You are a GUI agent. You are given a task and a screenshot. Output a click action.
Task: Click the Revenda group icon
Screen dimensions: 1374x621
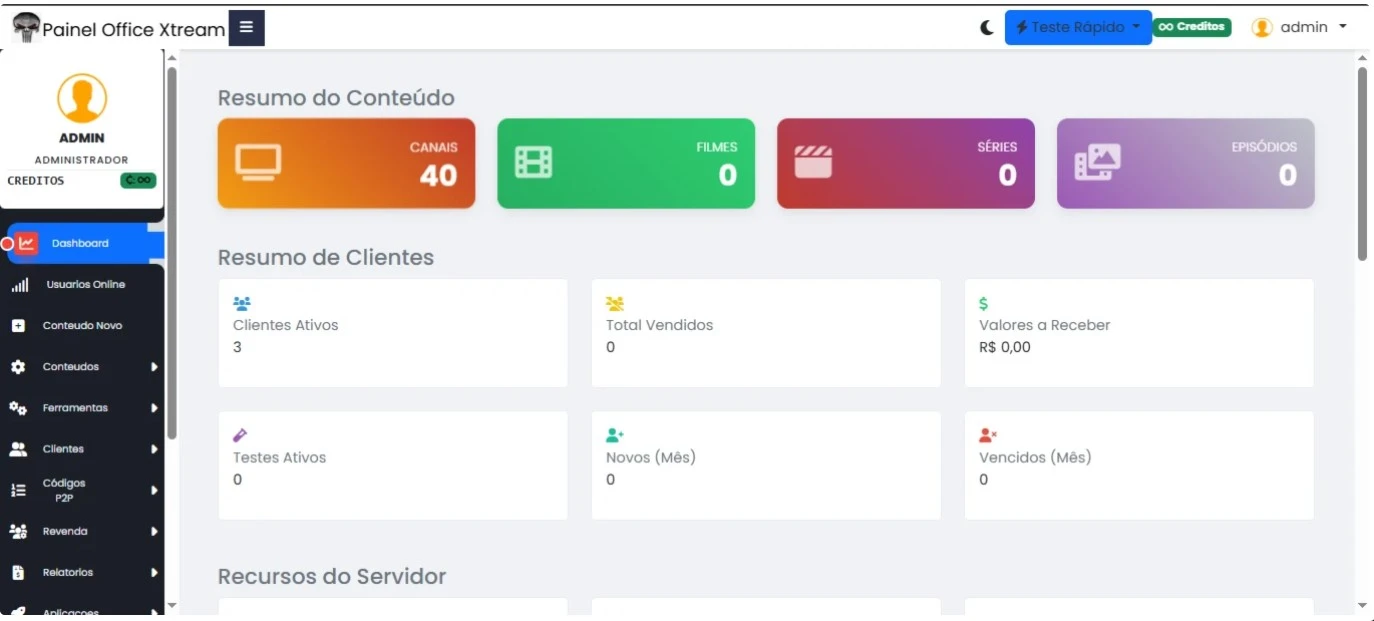18,531
